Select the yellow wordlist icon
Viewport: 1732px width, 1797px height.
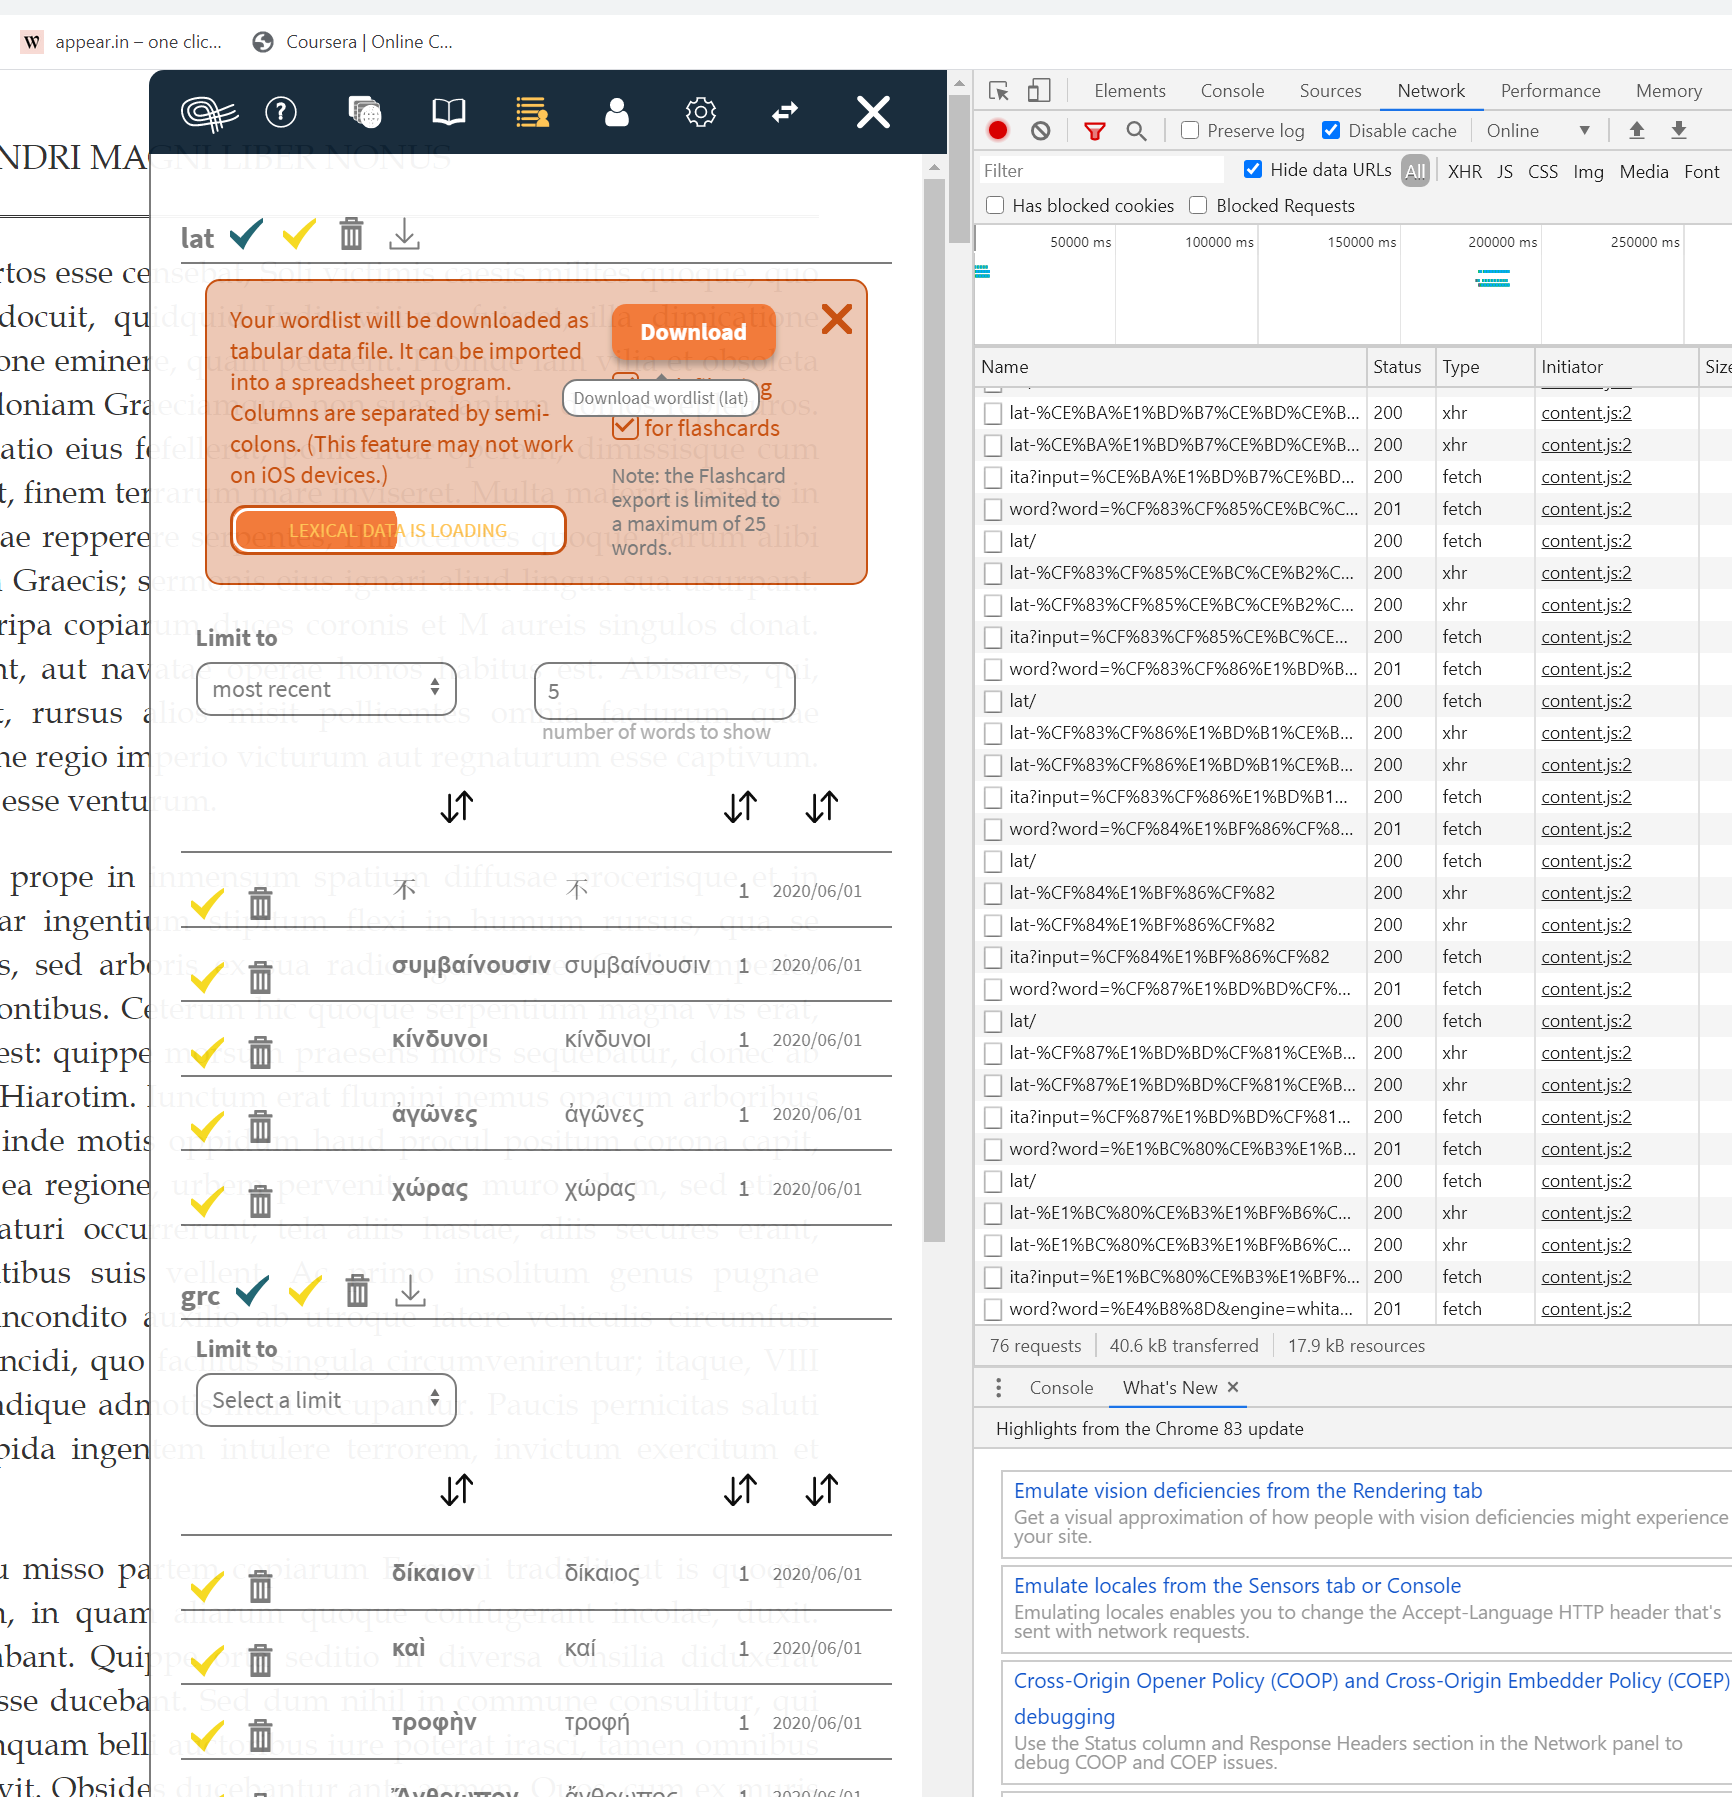[x=532, y=112]
